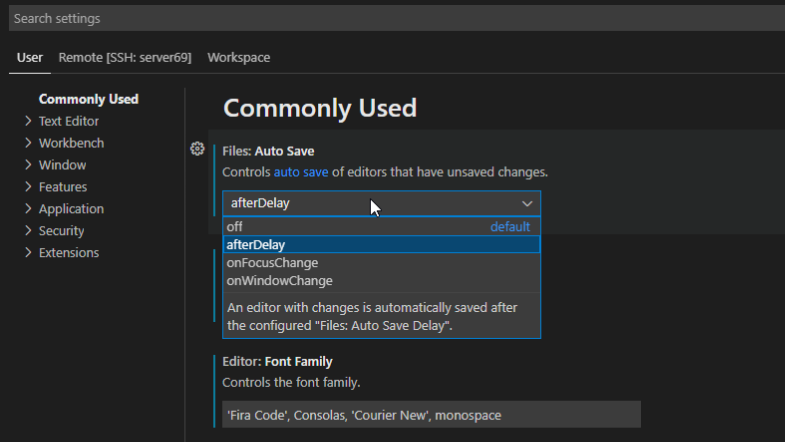This screenshot has height=442, width=786.
Task: Switch to the Workspace settings tab
Action: point(238,57)
